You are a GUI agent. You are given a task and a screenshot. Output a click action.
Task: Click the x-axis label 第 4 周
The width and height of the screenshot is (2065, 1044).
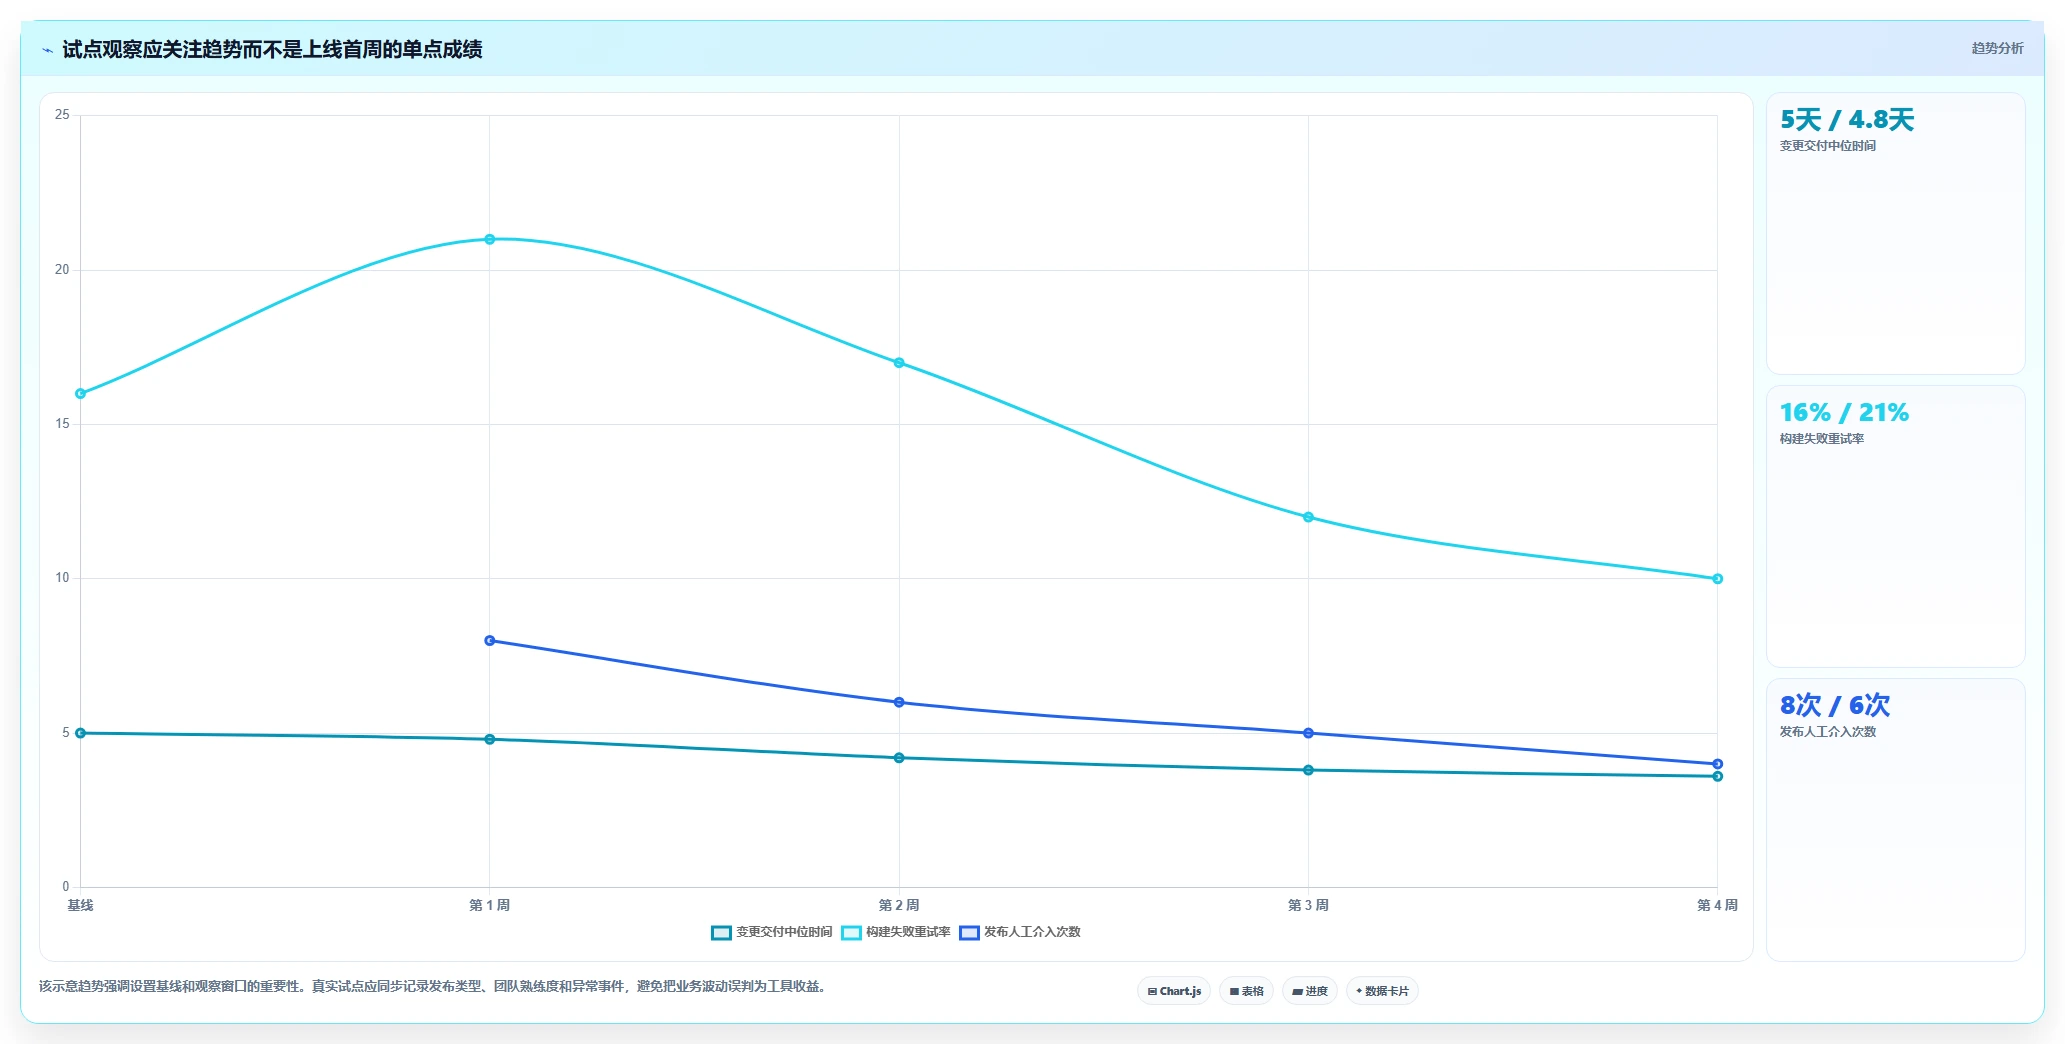click(1717, 905)
